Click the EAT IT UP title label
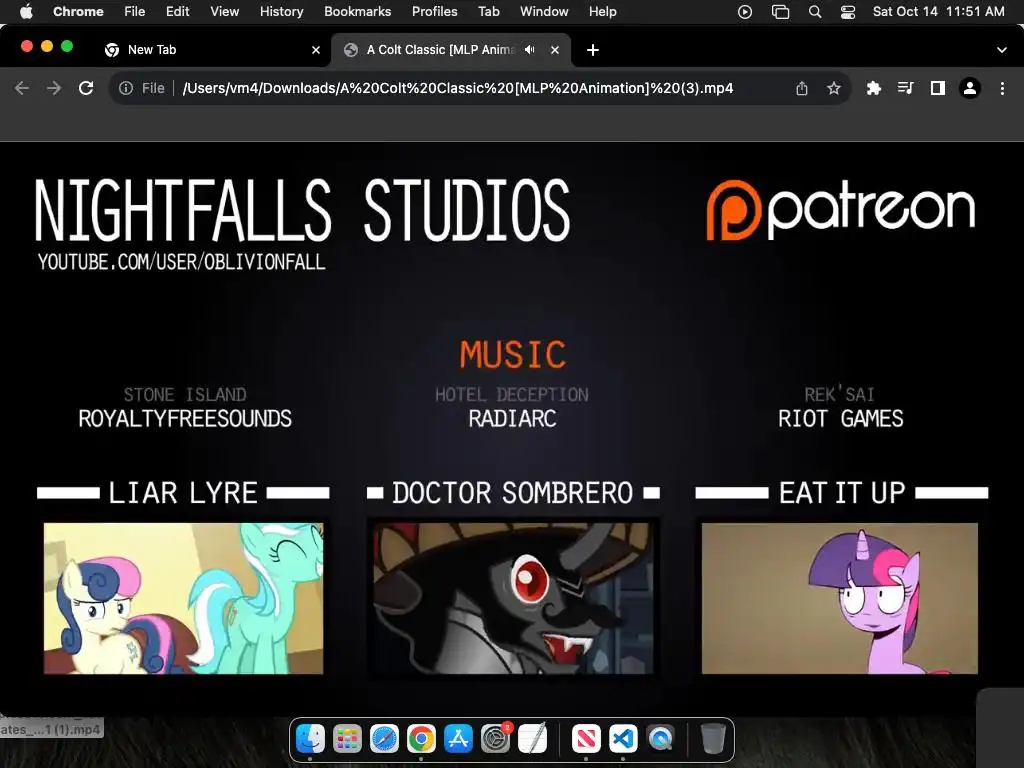The image size is (1024, 768). [842, 493]
